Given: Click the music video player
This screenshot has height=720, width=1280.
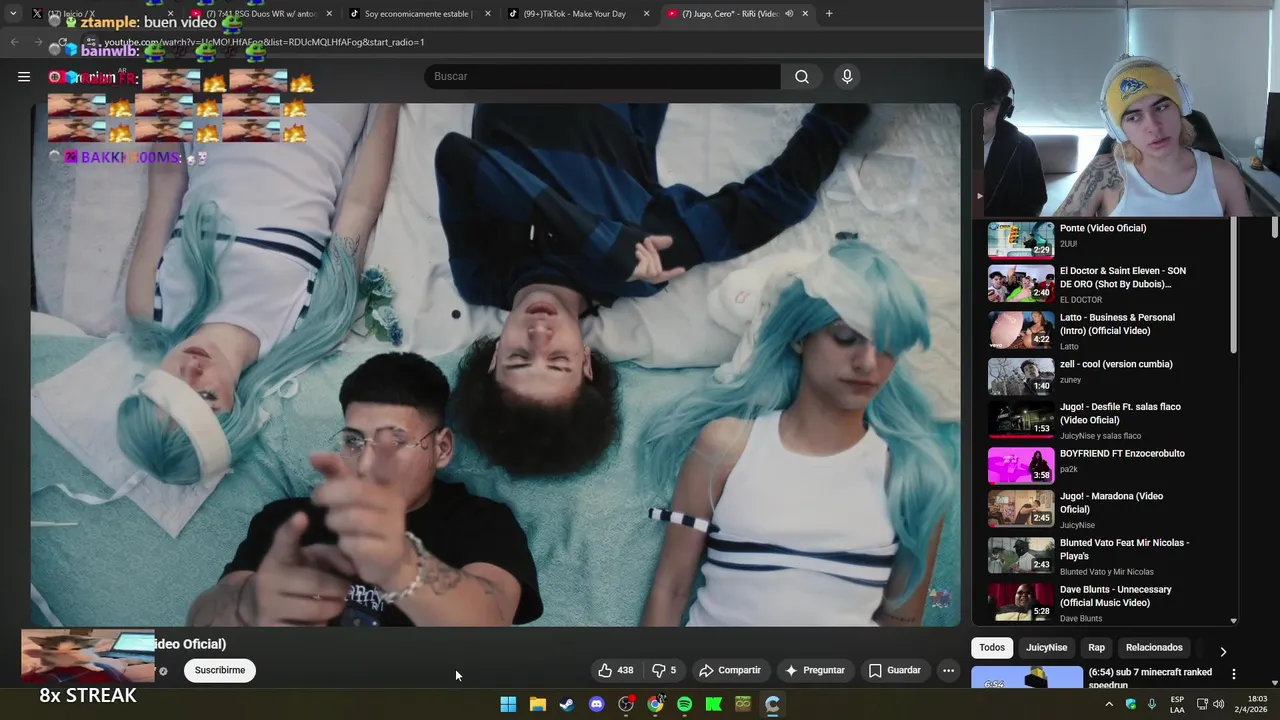Looking at the screenshot, I should pos(495,365).
